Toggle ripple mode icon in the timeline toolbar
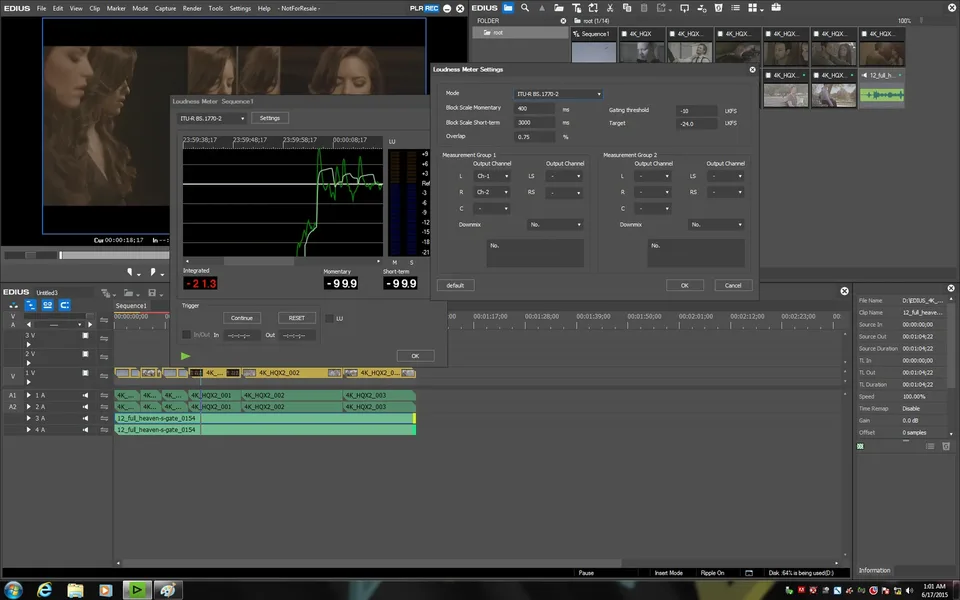This screenshot has width=960, height=600. pyautogui.click(x=31, y=305)
